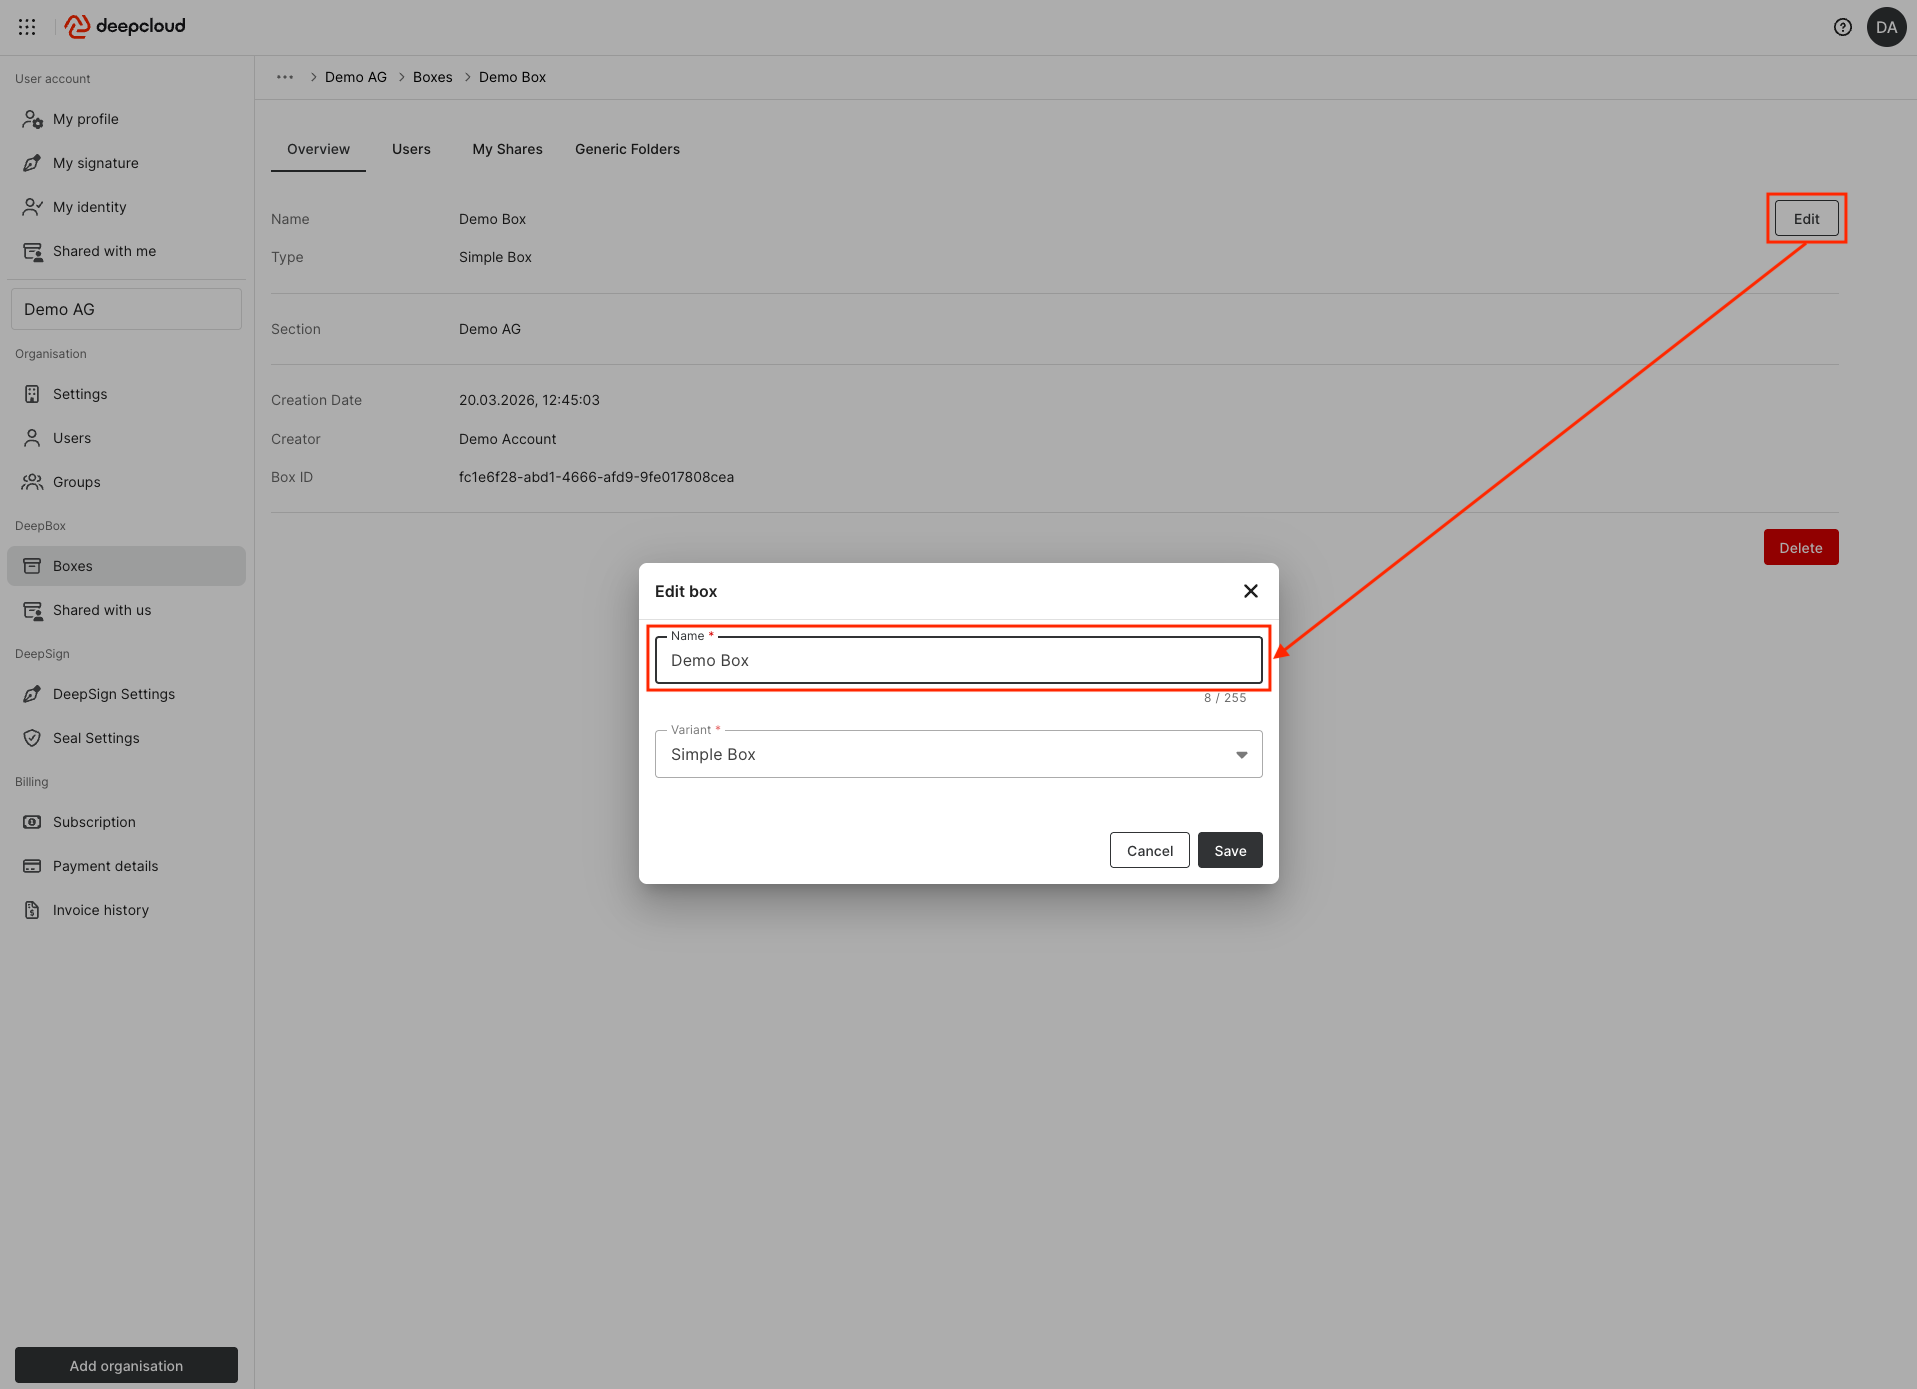Image resolution: width=1917 pixels, height=1389 pixels.
Task: Click the Invoice history document icon
Action: tap(32, 910)
